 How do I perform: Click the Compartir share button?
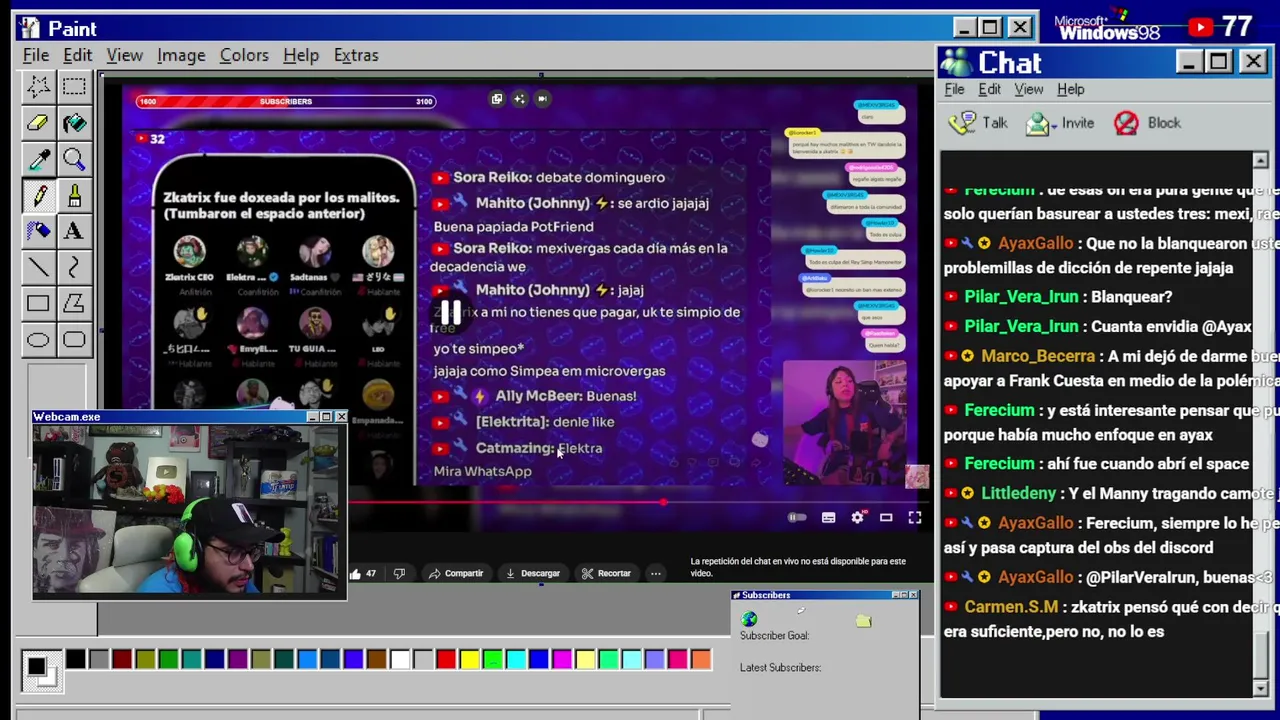click(456, 573)
